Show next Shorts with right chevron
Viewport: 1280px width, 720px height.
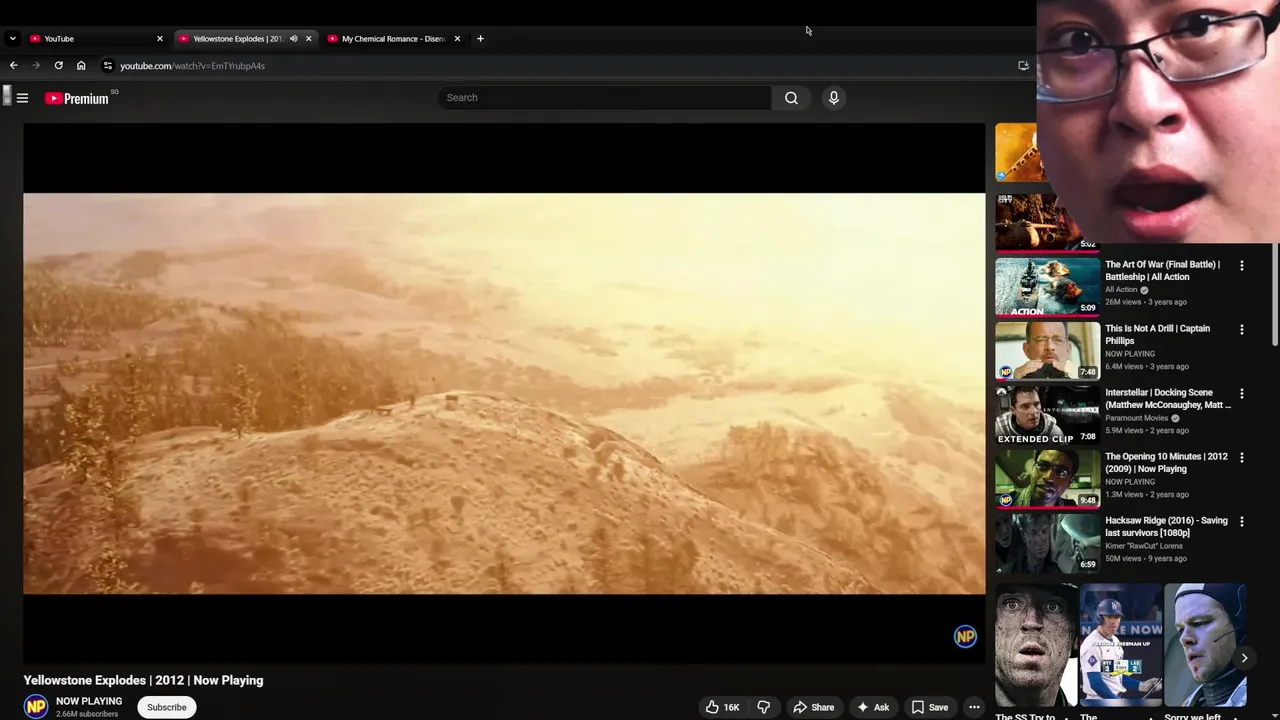[1244, 658]
